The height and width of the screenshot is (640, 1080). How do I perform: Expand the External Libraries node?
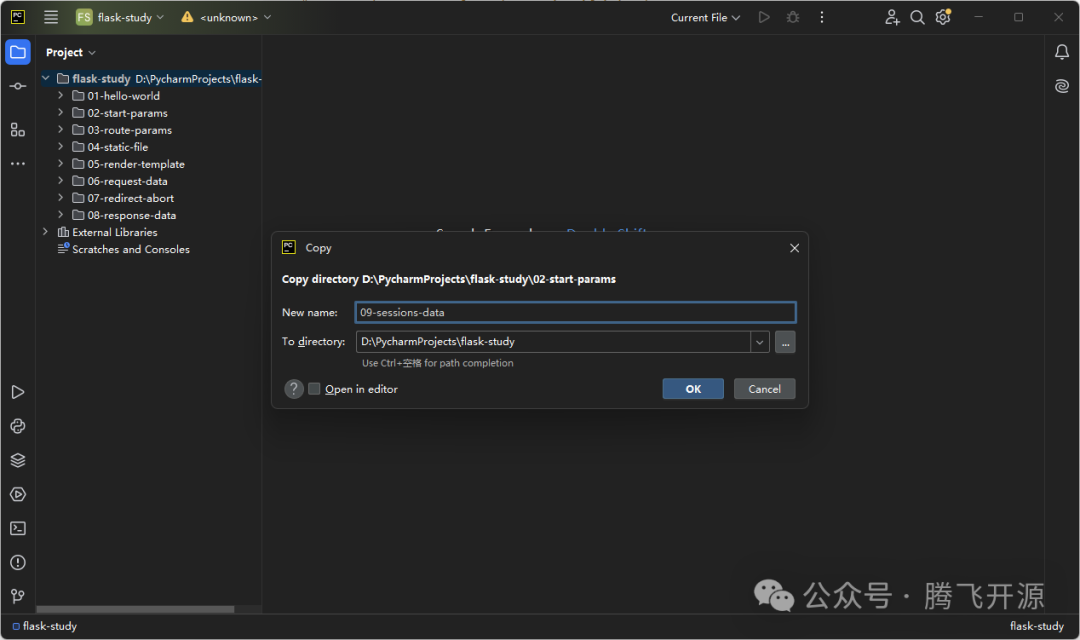[x=45, y=232]
